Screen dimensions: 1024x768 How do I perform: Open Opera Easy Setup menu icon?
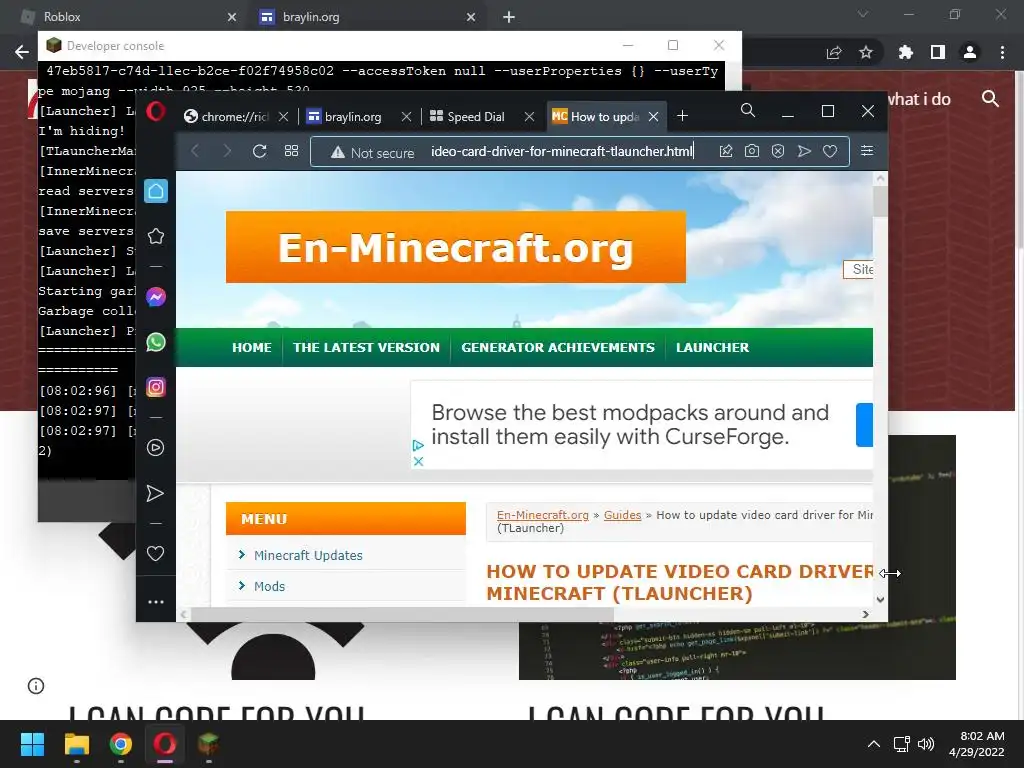(x=867, y=151)
